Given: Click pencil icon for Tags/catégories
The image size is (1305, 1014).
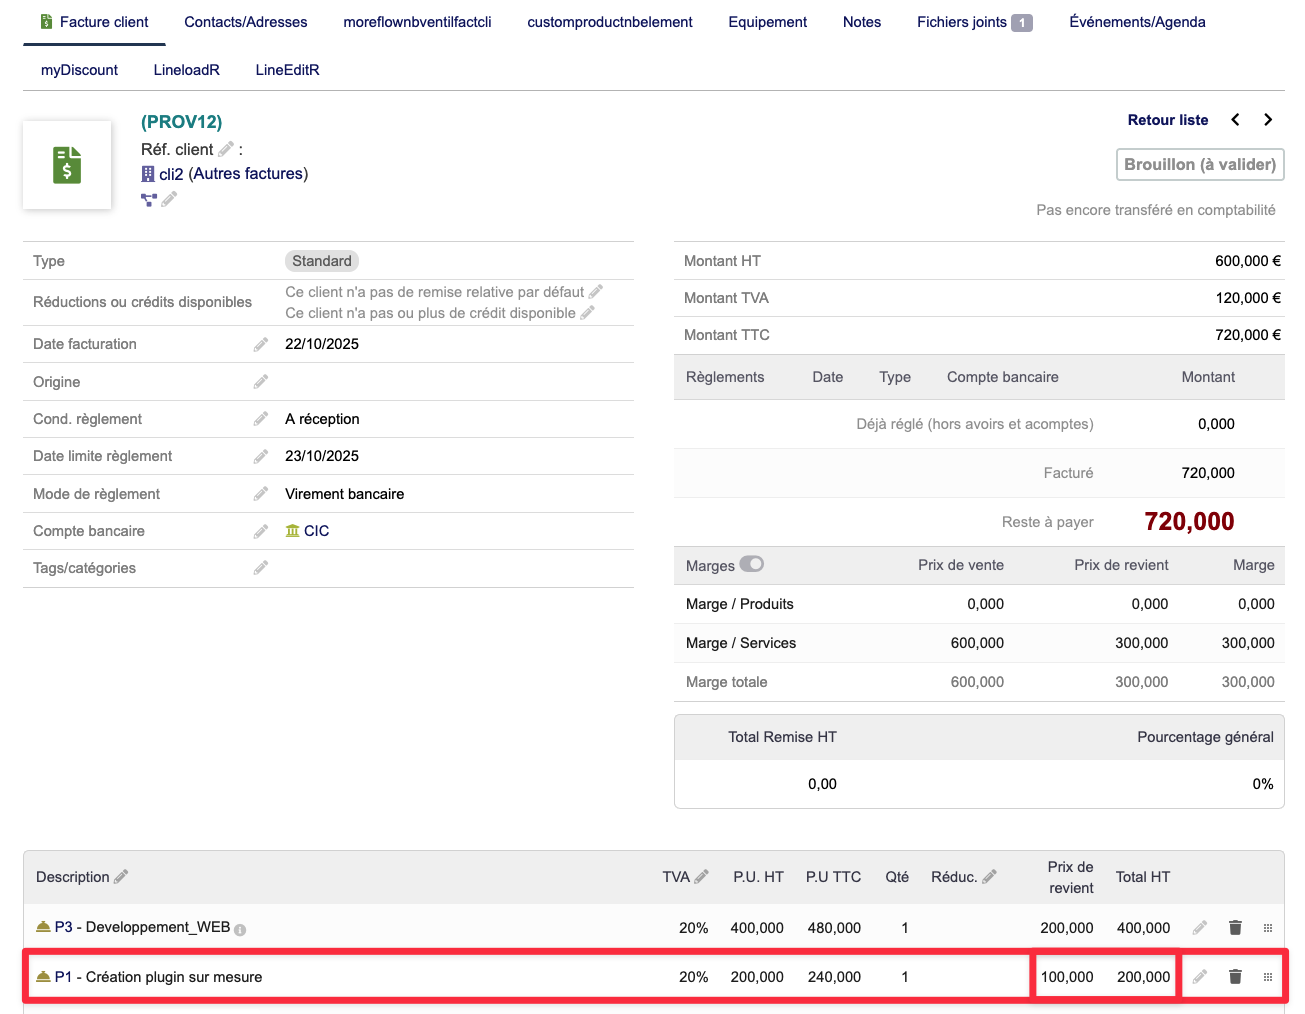Looking at the screenshot, I should coord(261,568).
